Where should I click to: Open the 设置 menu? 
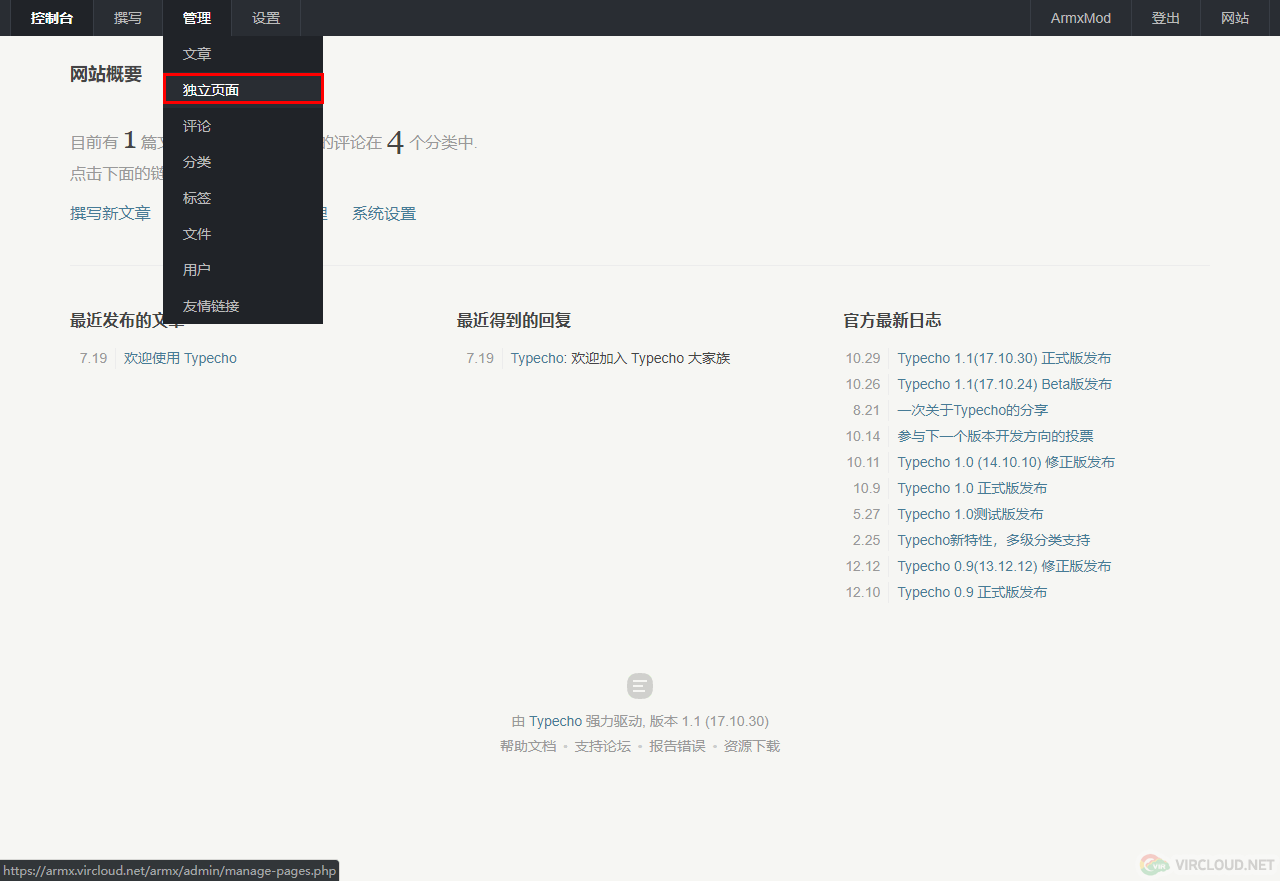266,18
